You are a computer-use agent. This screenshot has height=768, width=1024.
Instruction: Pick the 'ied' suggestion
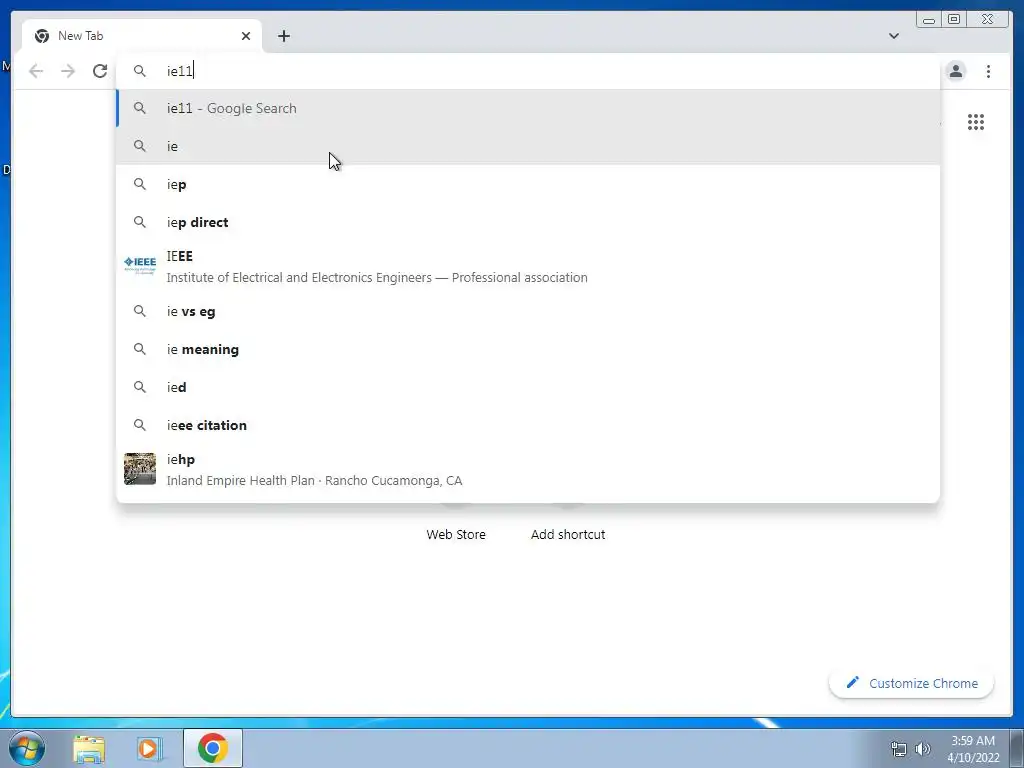click(x=528, y=387)
